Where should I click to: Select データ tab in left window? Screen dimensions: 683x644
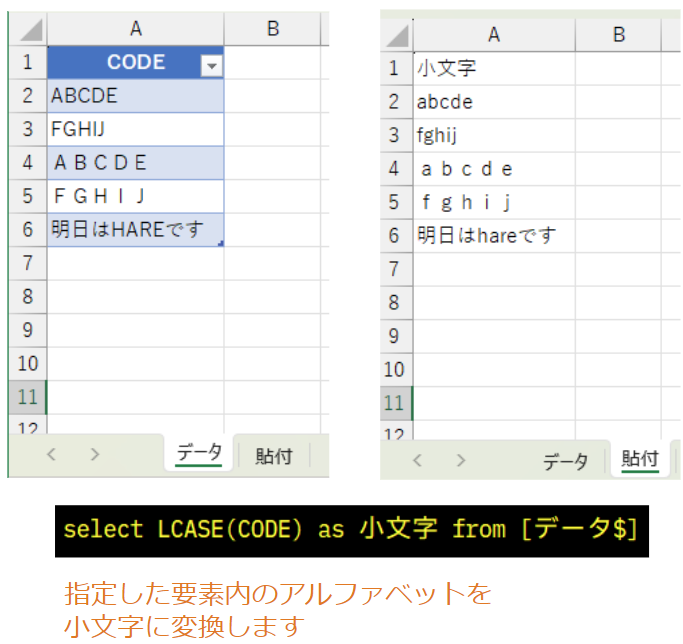point(199,454)
